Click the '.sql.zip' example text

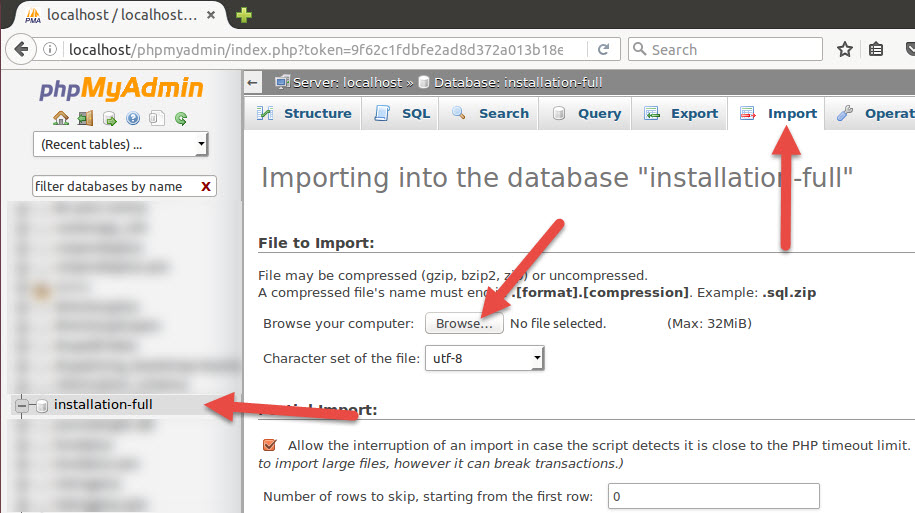point(789,292)
